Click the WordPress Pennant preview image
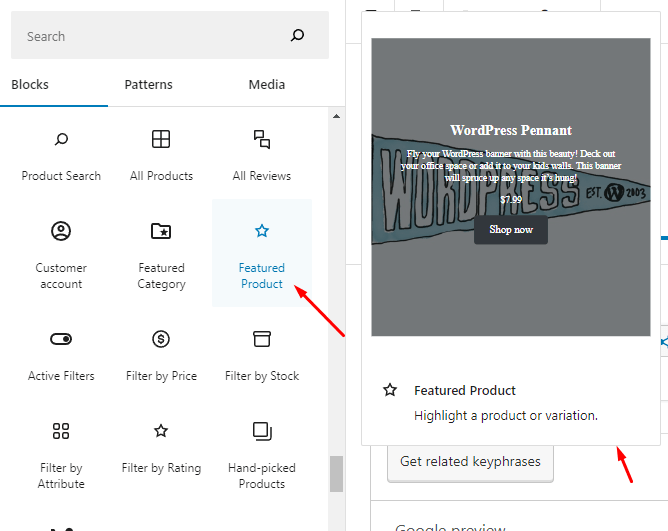 [511, 187]
